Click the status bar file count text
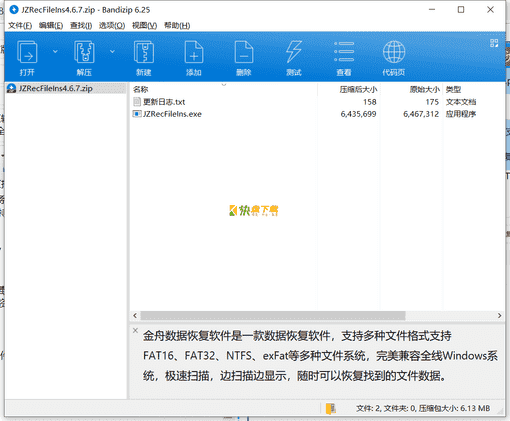This screenshot has width=510, height=421. pos(423,408)
